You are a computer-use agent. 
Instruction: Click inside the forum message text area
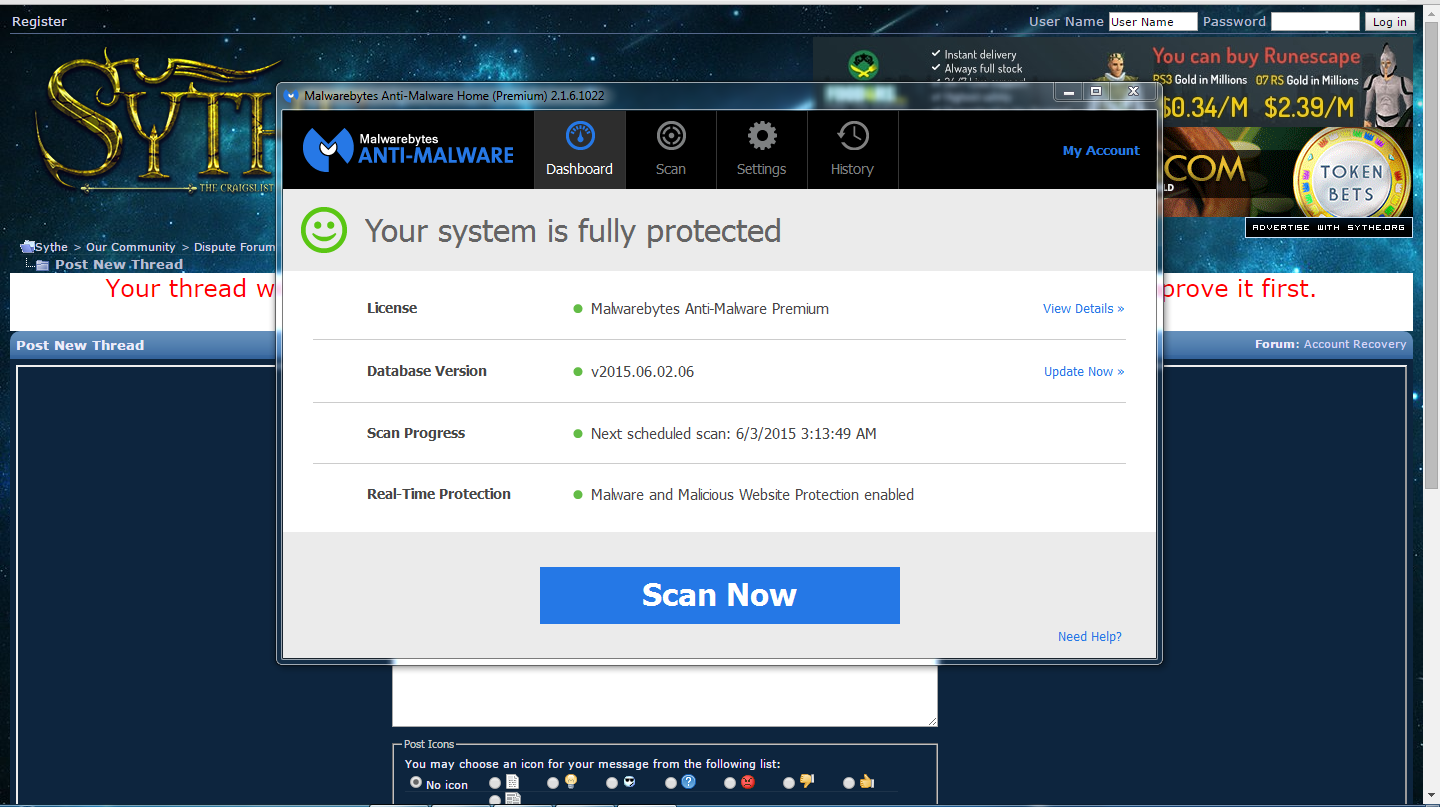coord(665,694)
